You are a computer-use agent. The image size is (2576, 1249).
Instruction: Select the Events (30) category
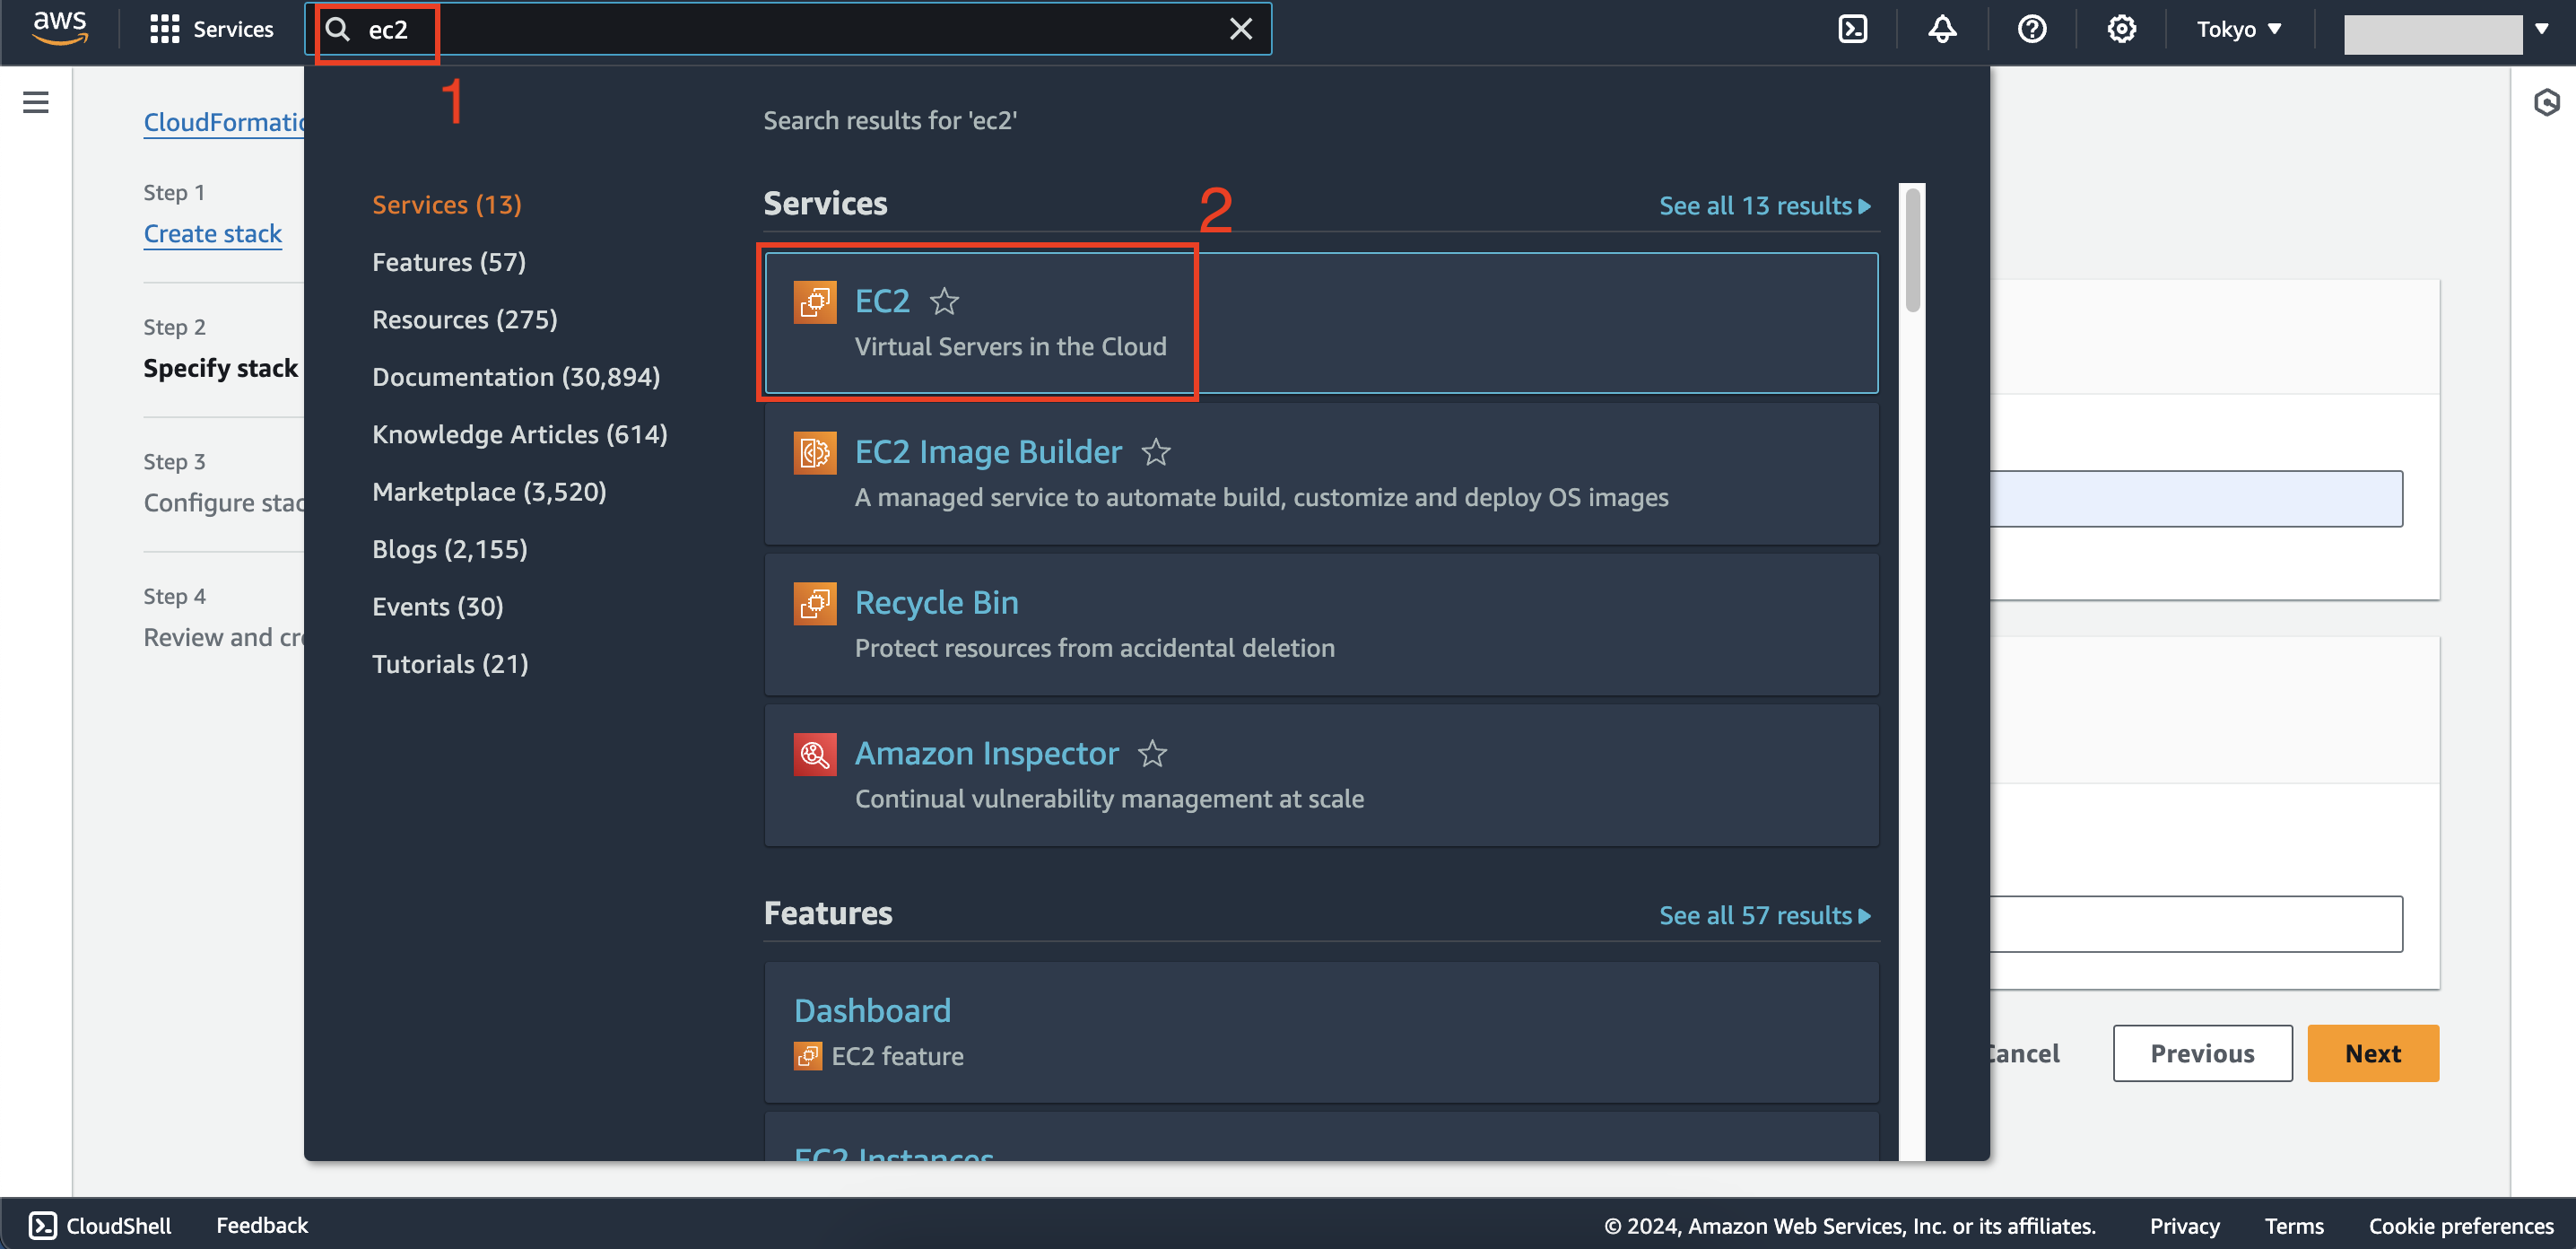(438, 607)
